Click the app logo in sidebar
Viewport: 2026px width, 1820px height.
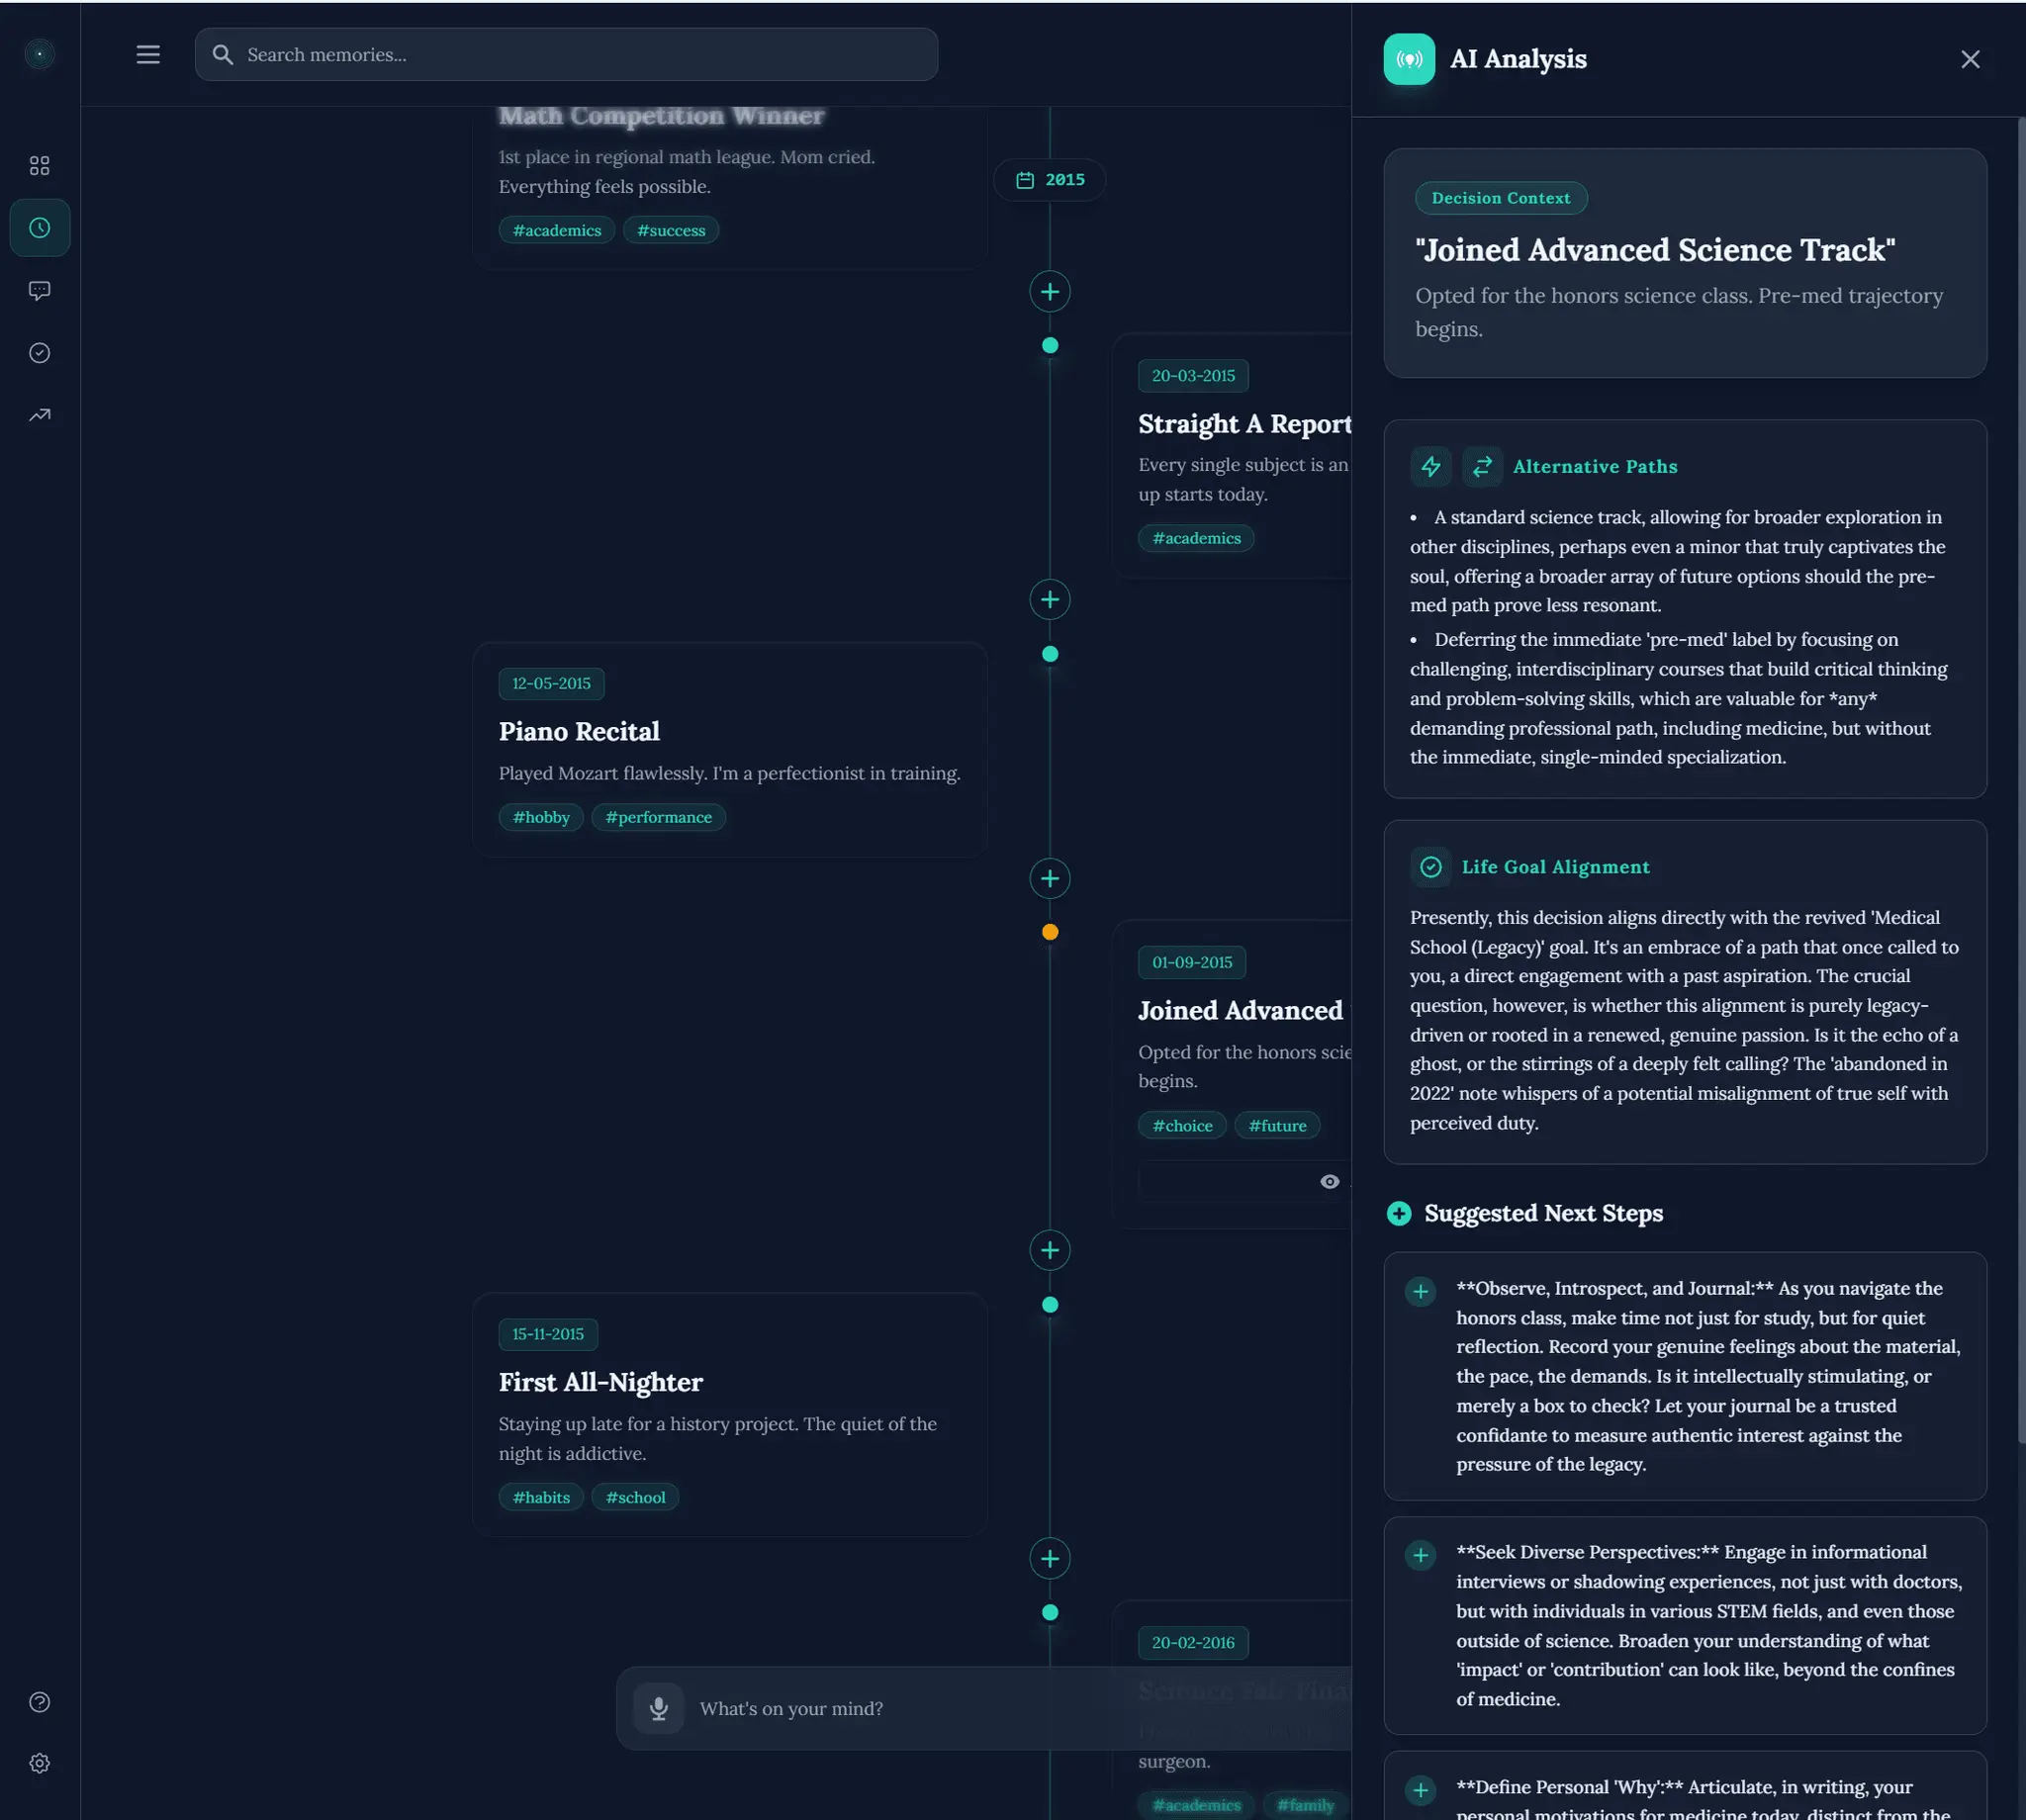coord(40,54)
